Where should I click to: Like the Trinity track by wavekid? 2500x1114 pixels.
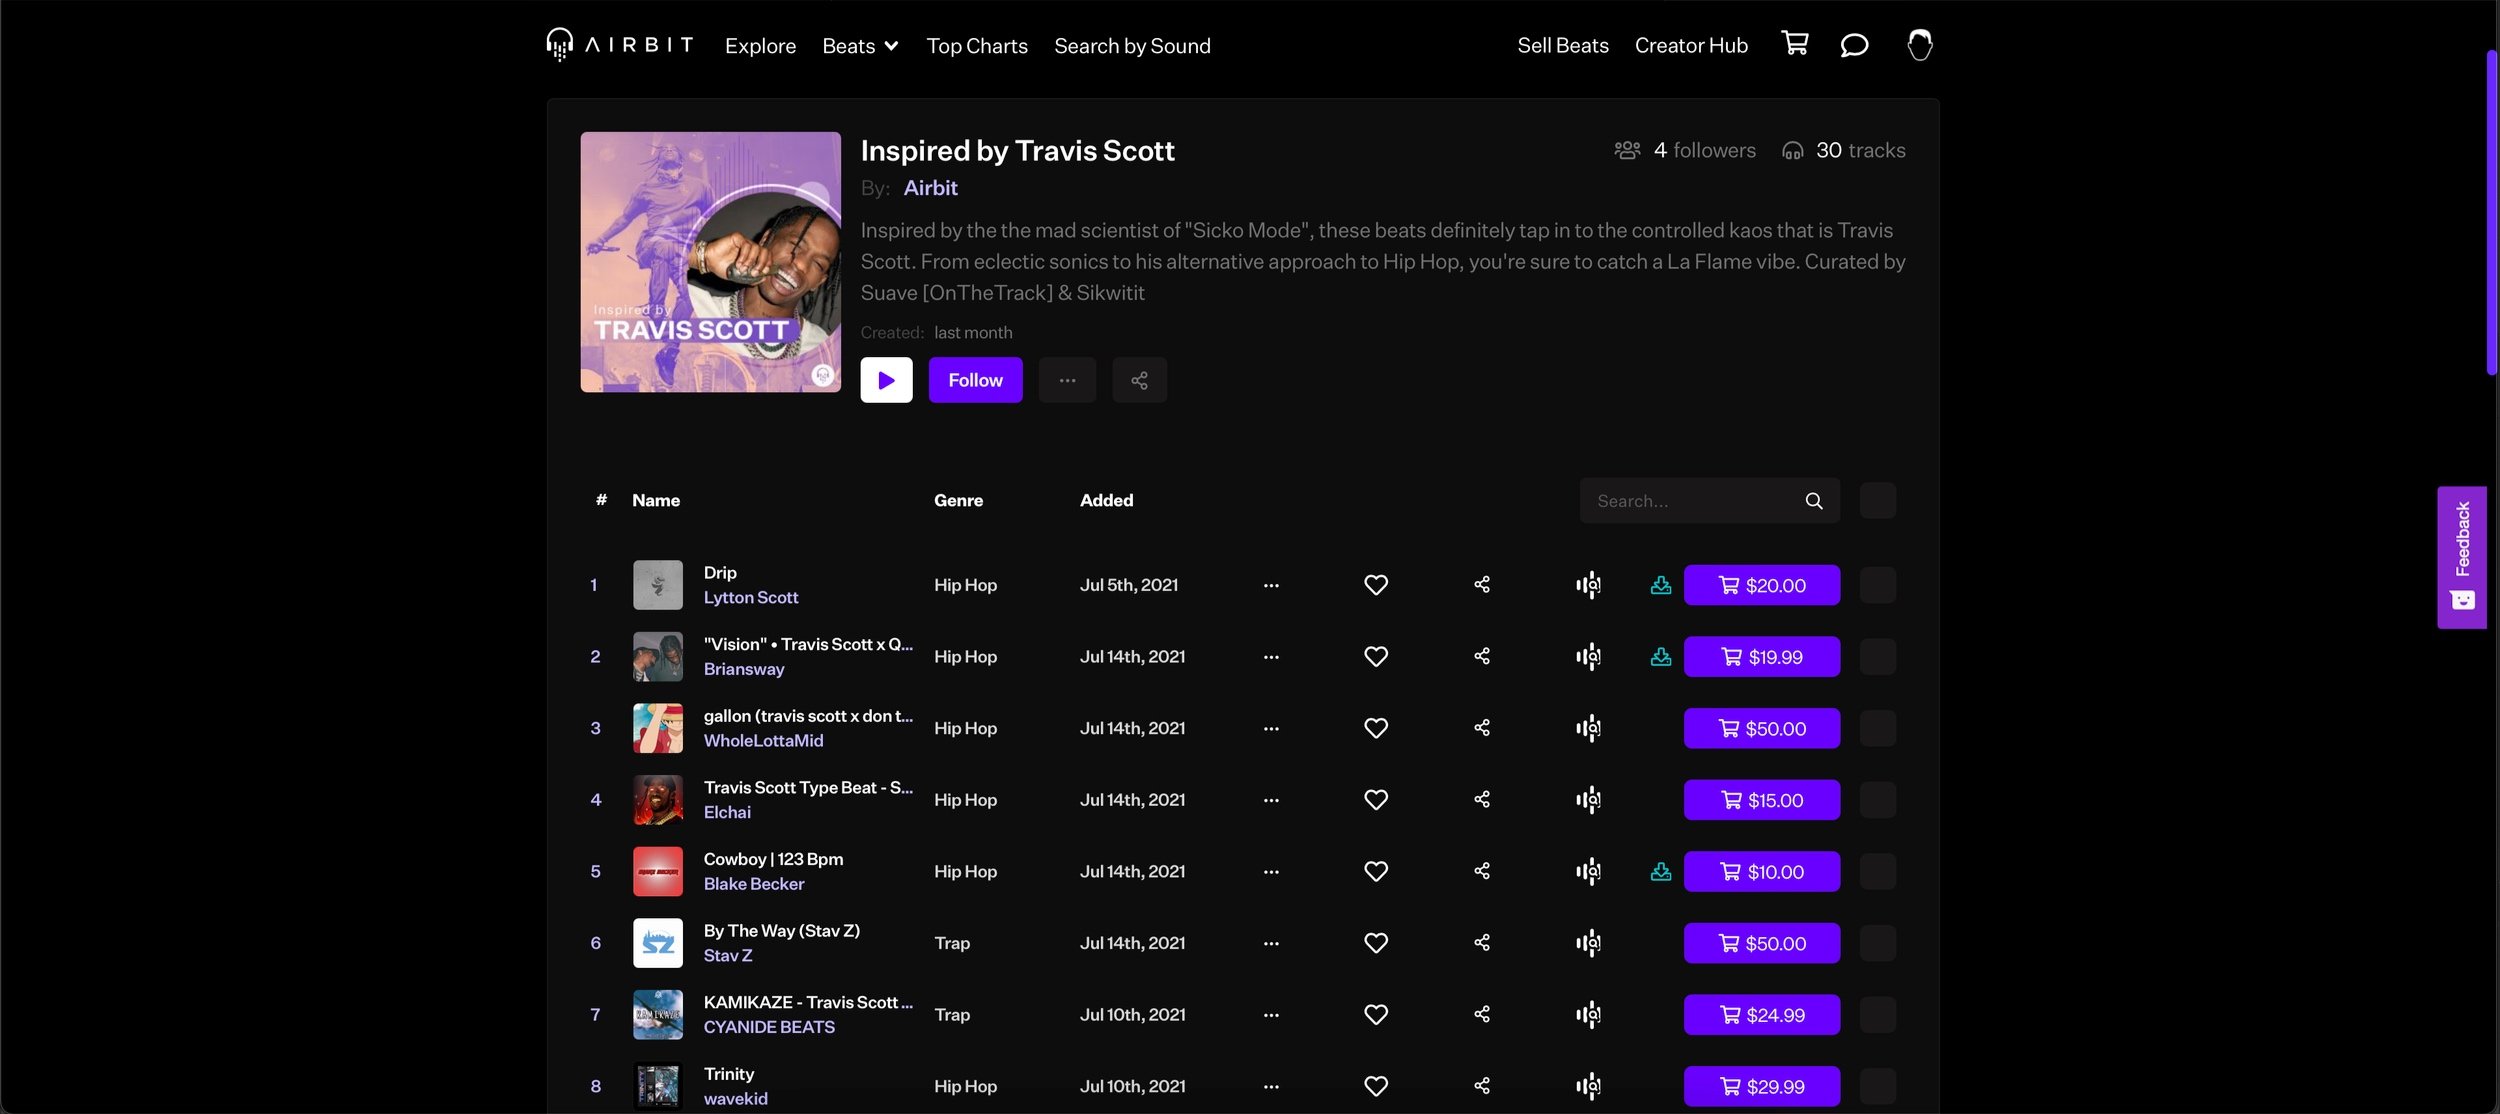coord(1376,1086)
